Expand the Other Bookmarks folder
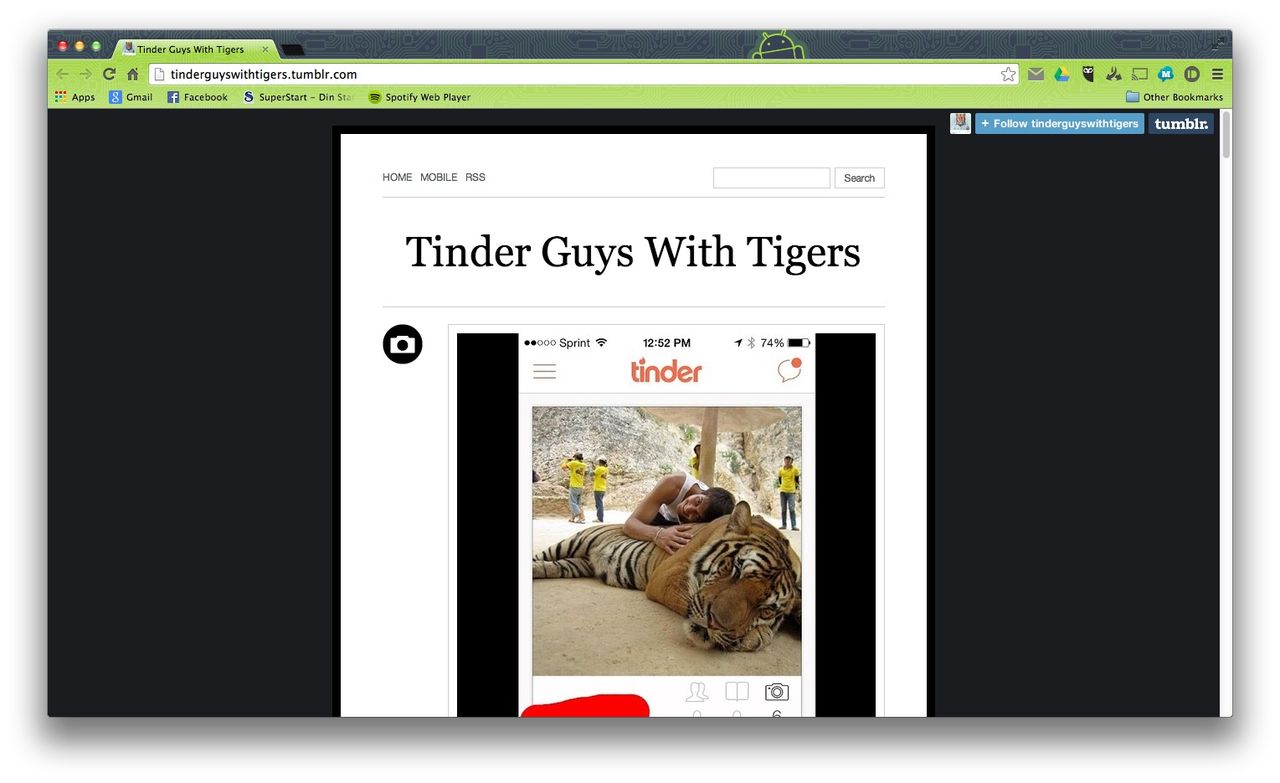 click(x=1174, y=97)
